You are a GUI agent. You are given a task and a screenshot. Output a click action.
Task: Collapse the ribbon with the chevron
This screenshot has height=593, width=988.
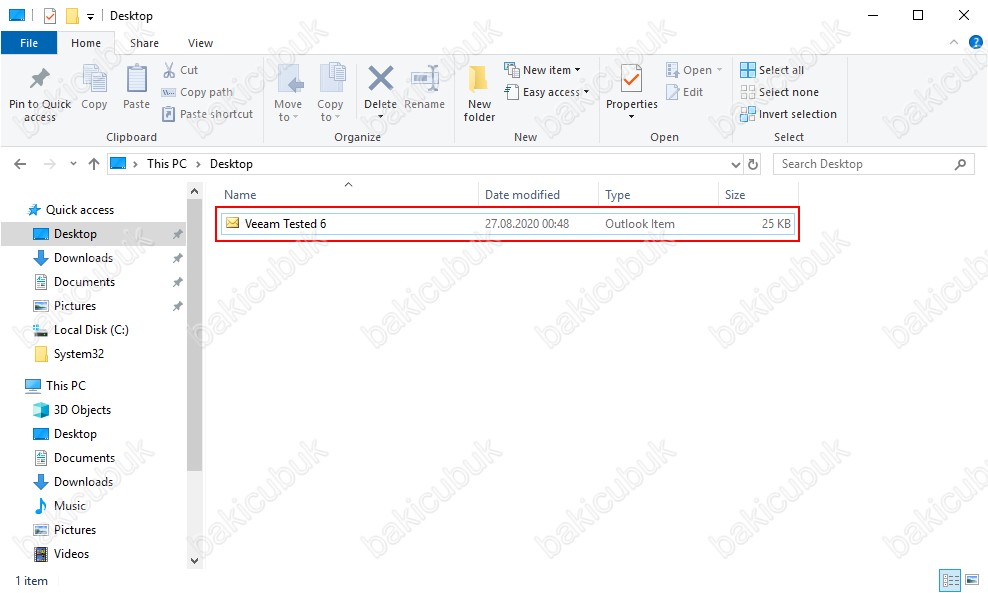point(954,42)
